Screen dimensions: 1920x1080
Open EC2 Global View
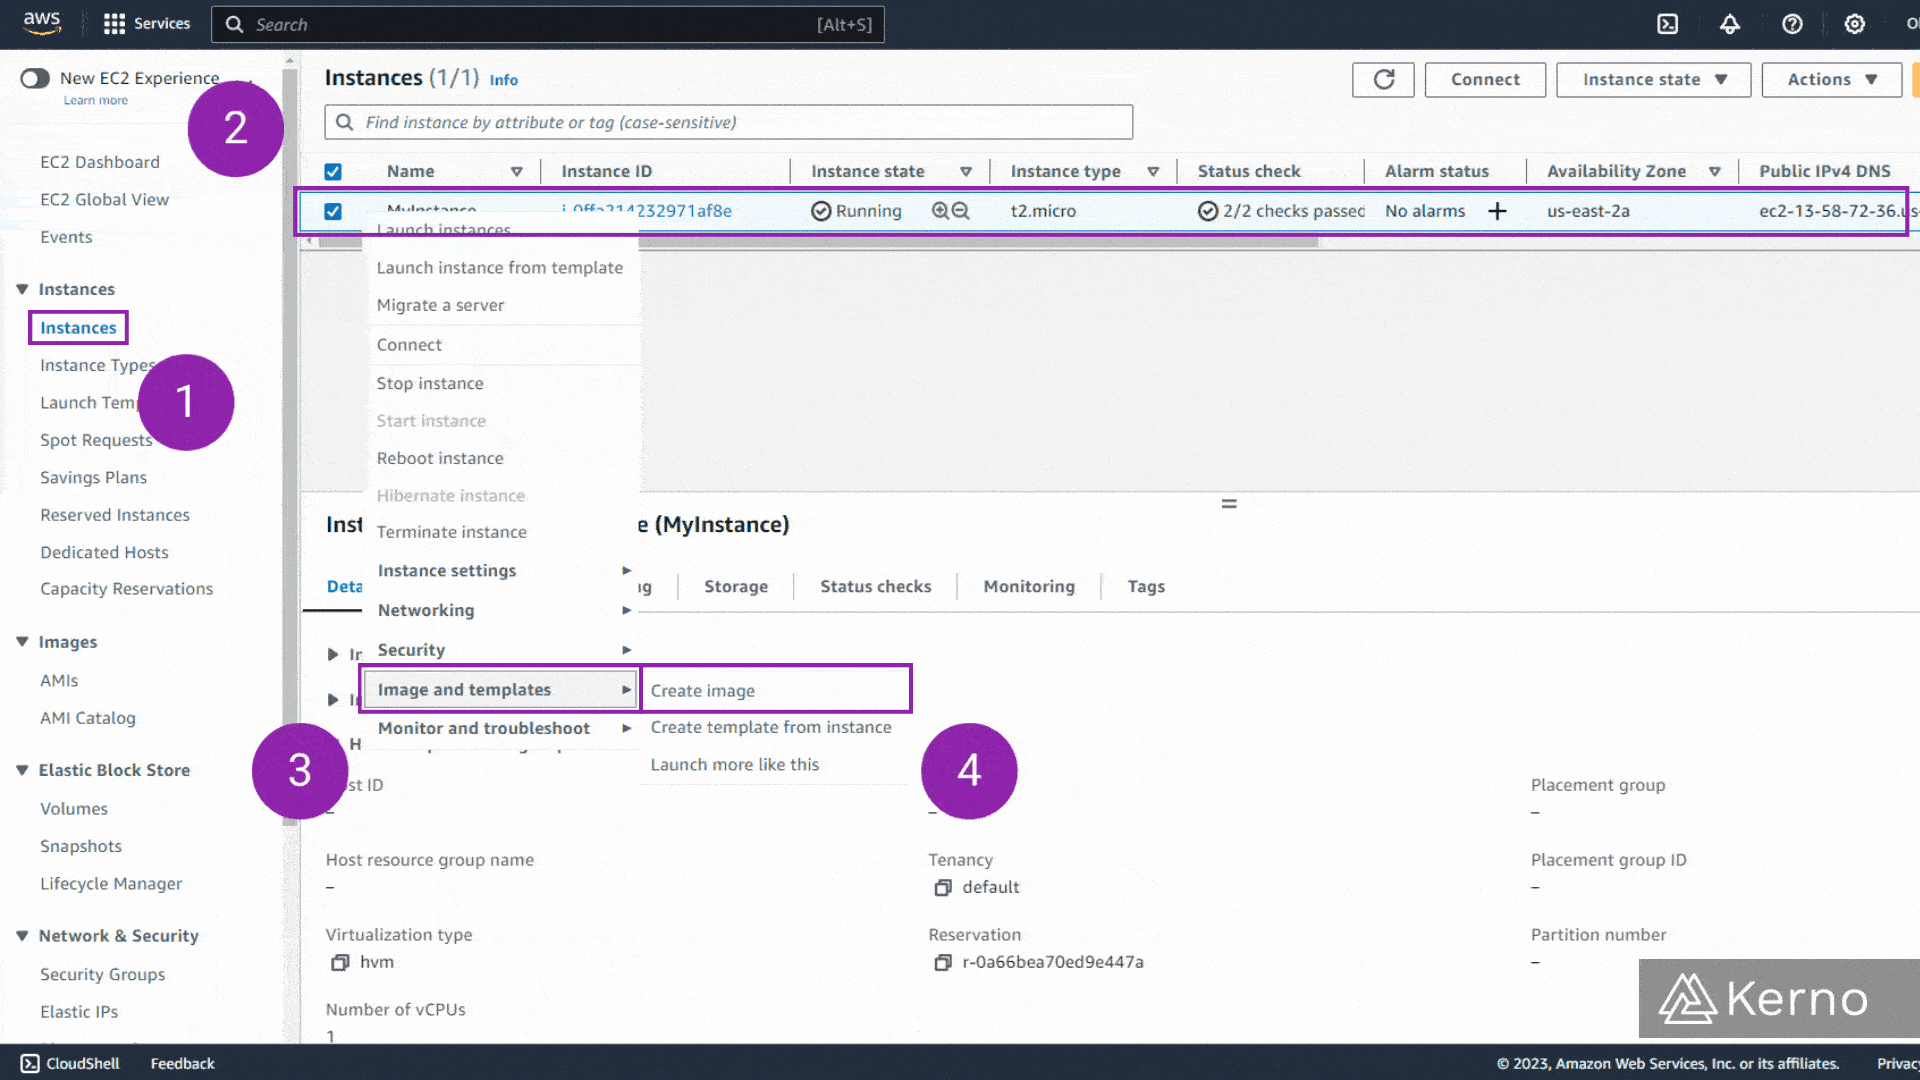tap(105, 200)
